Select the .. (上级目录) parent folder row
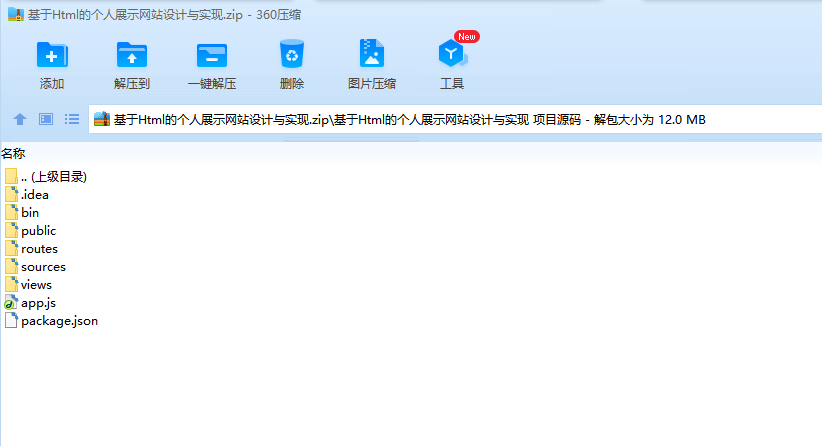 45,177
